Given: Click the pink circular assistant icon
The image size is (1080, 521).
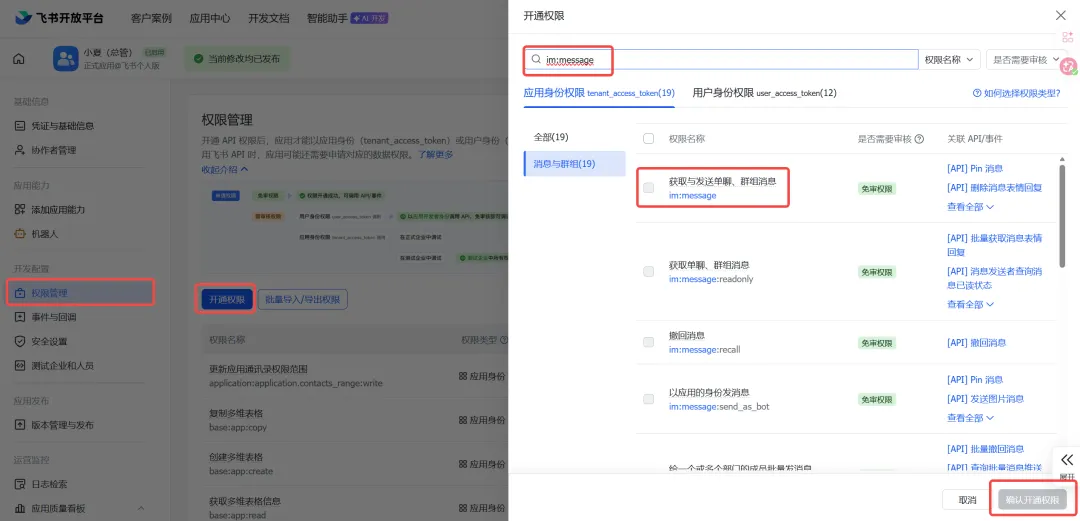Looking at the screenshot, I should coord(1068,66).
